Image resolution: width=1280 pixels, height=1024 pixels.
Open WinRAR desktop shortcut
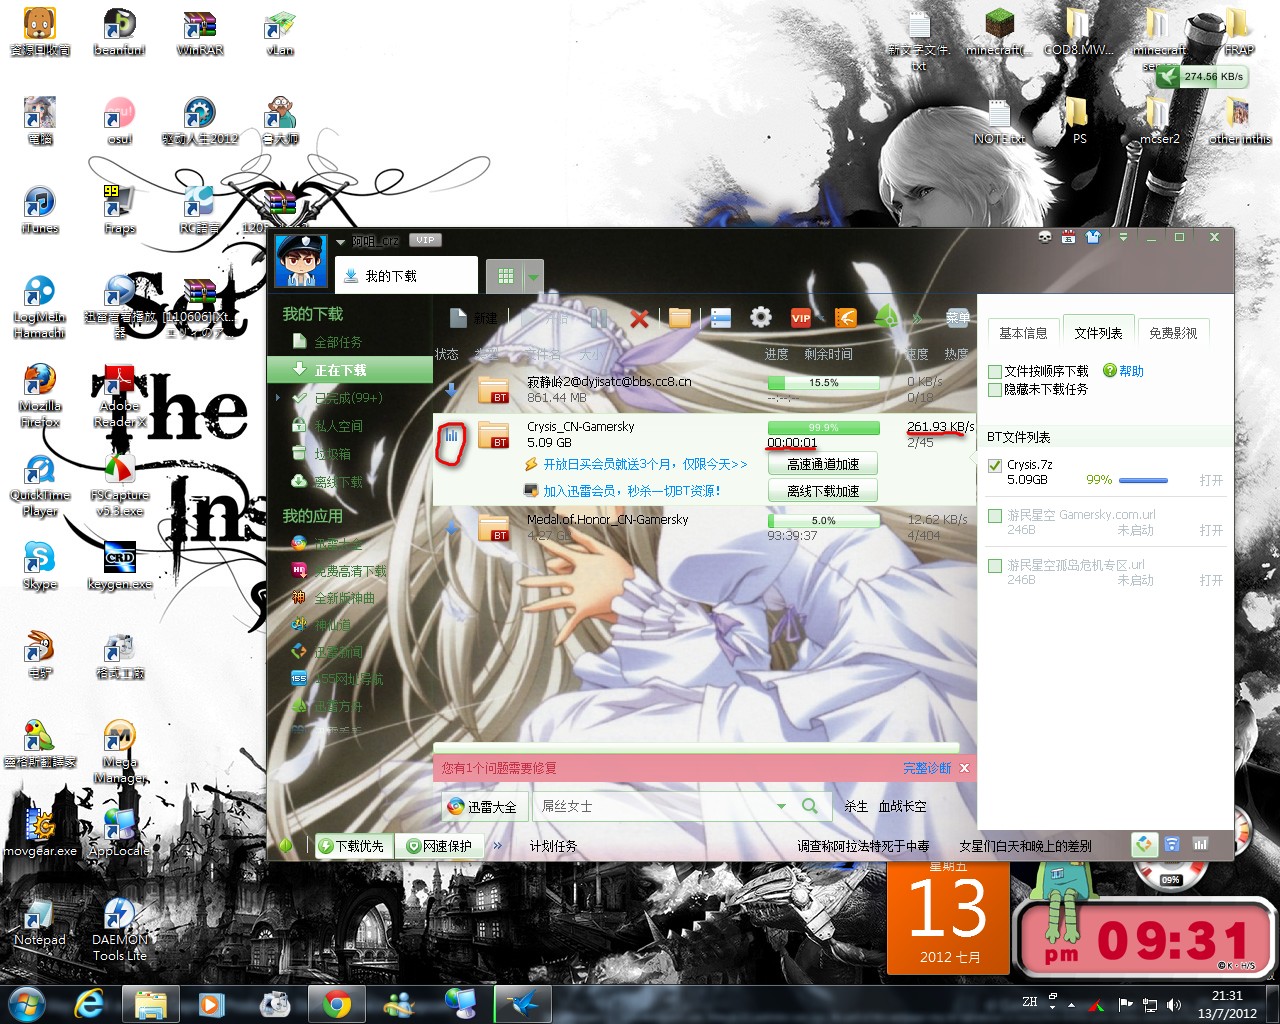pyautogui.click(x=200, y=33)
